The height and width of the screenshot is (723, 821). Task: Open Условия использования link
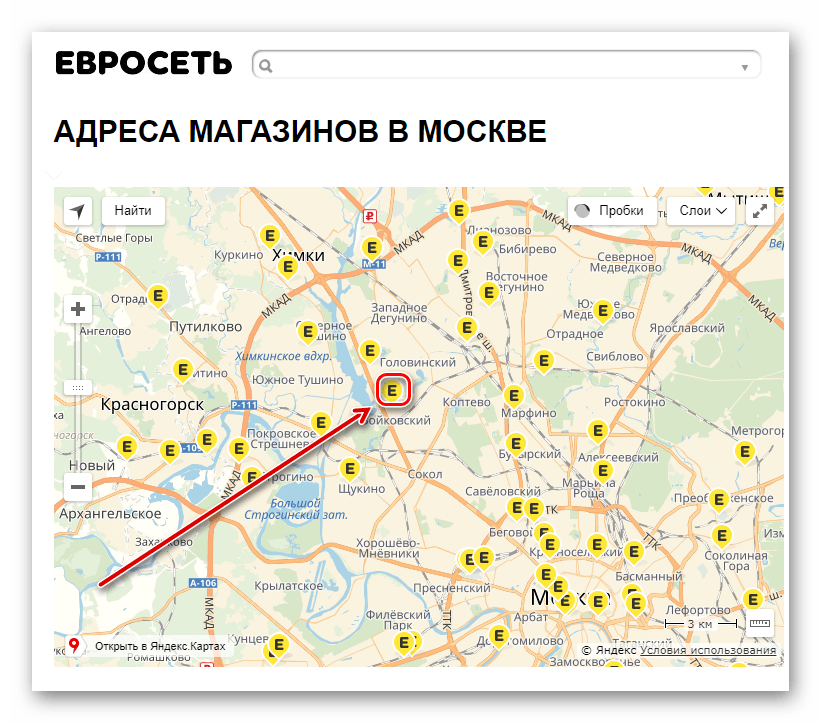click(708, 650)
